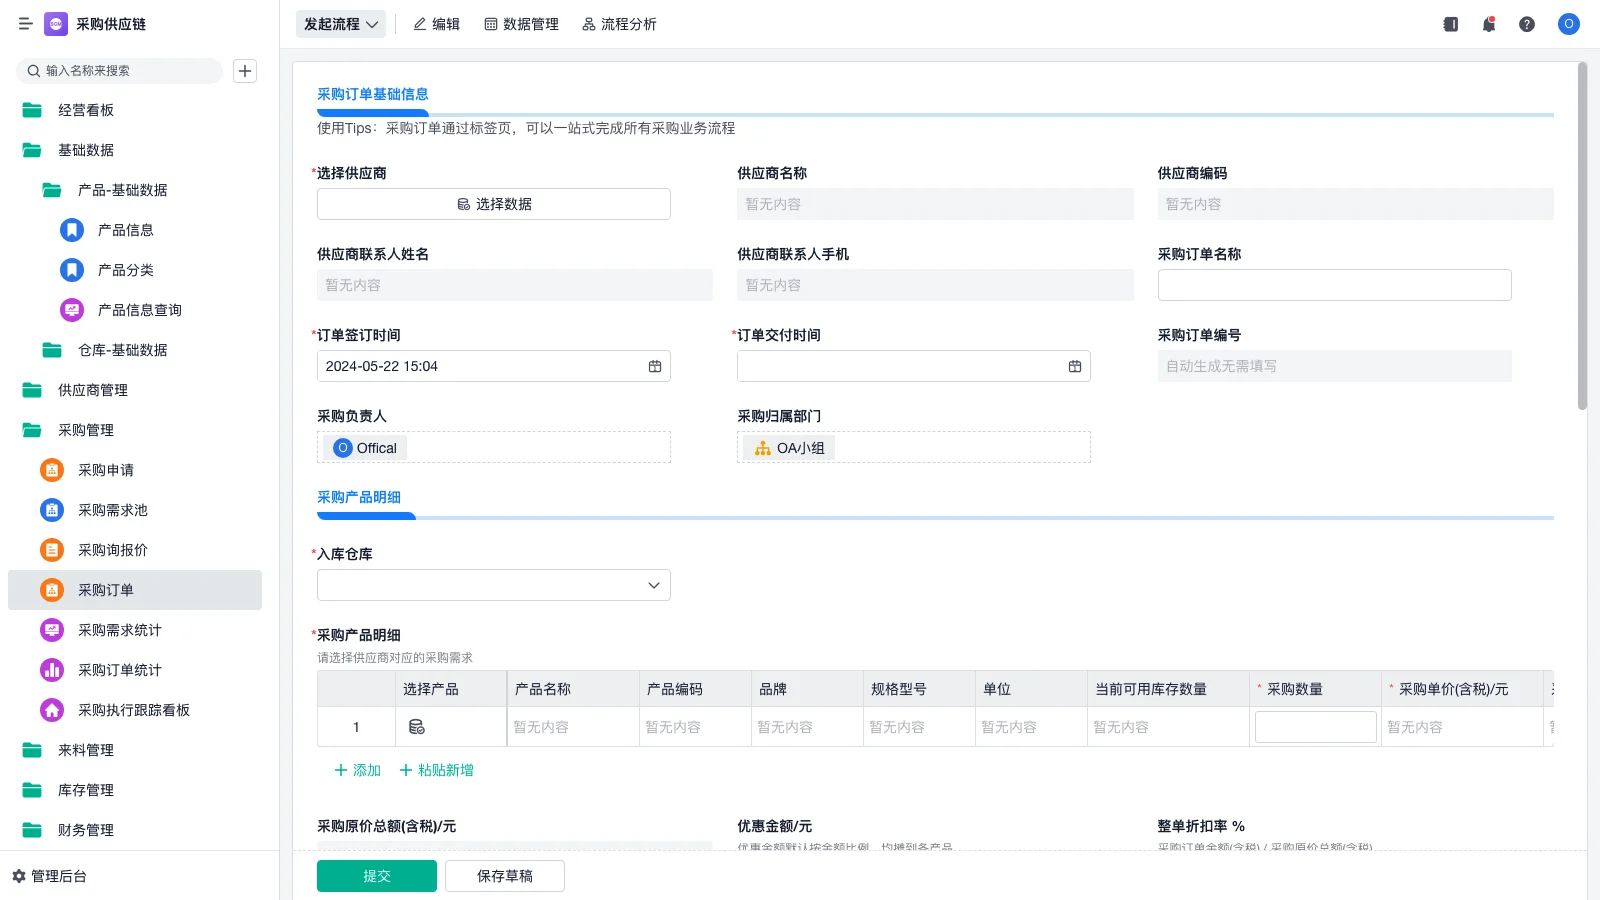Switch to 采购产品明细 tab
Viewport: 1600px width, 900px height.
[359, 497]
